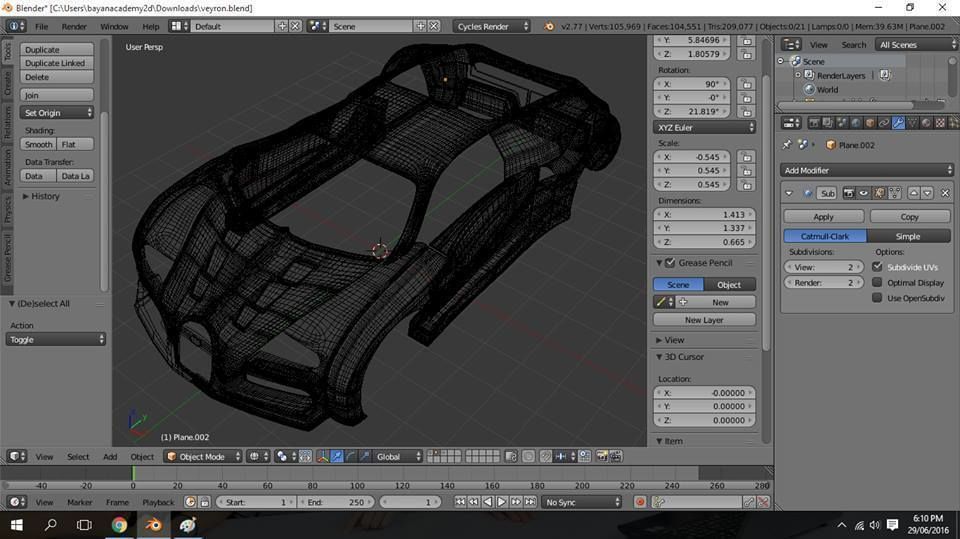Open the Render menu in top bar

point(74,26)
